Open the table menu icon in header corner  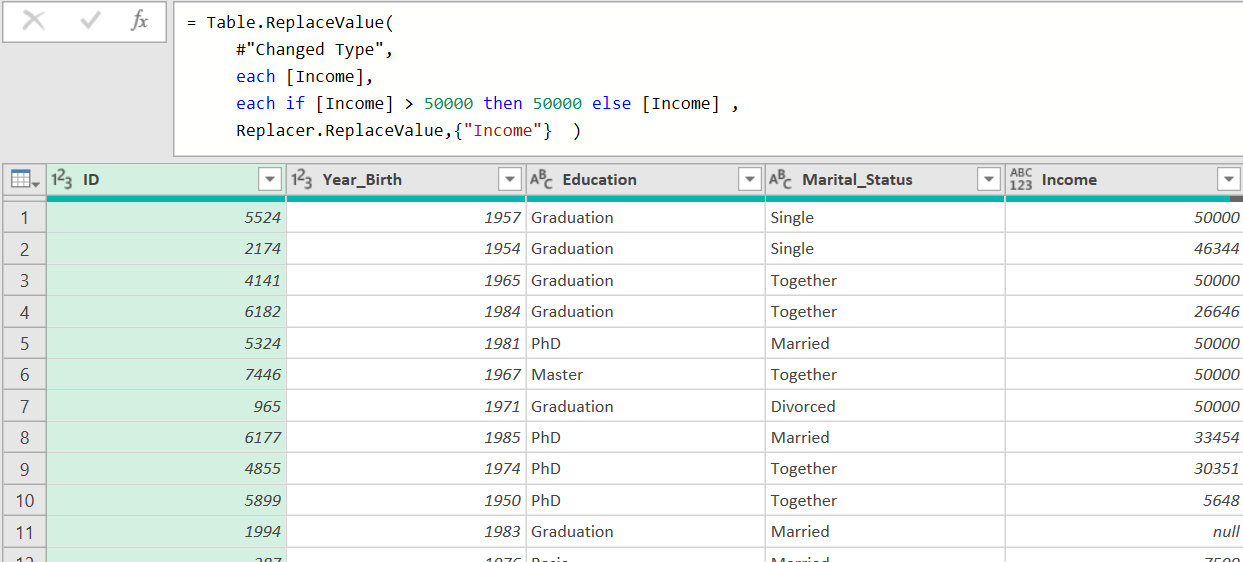click(x=25, y=180)
